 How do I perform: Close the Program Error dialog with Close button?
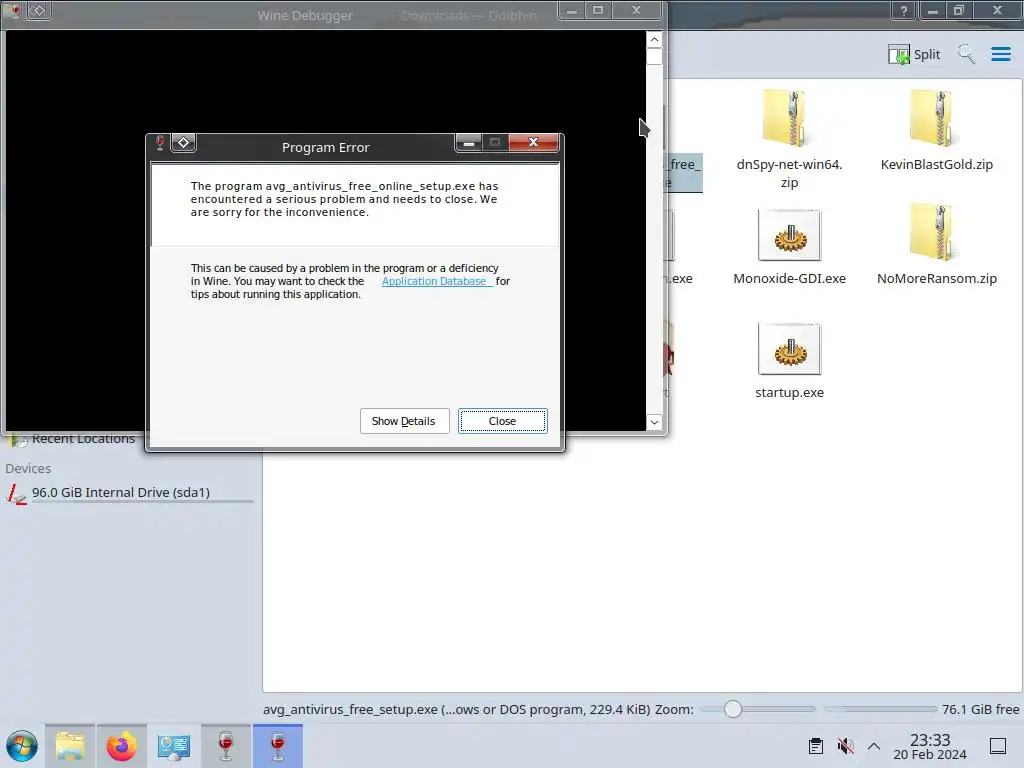click(x=502, y=421)
